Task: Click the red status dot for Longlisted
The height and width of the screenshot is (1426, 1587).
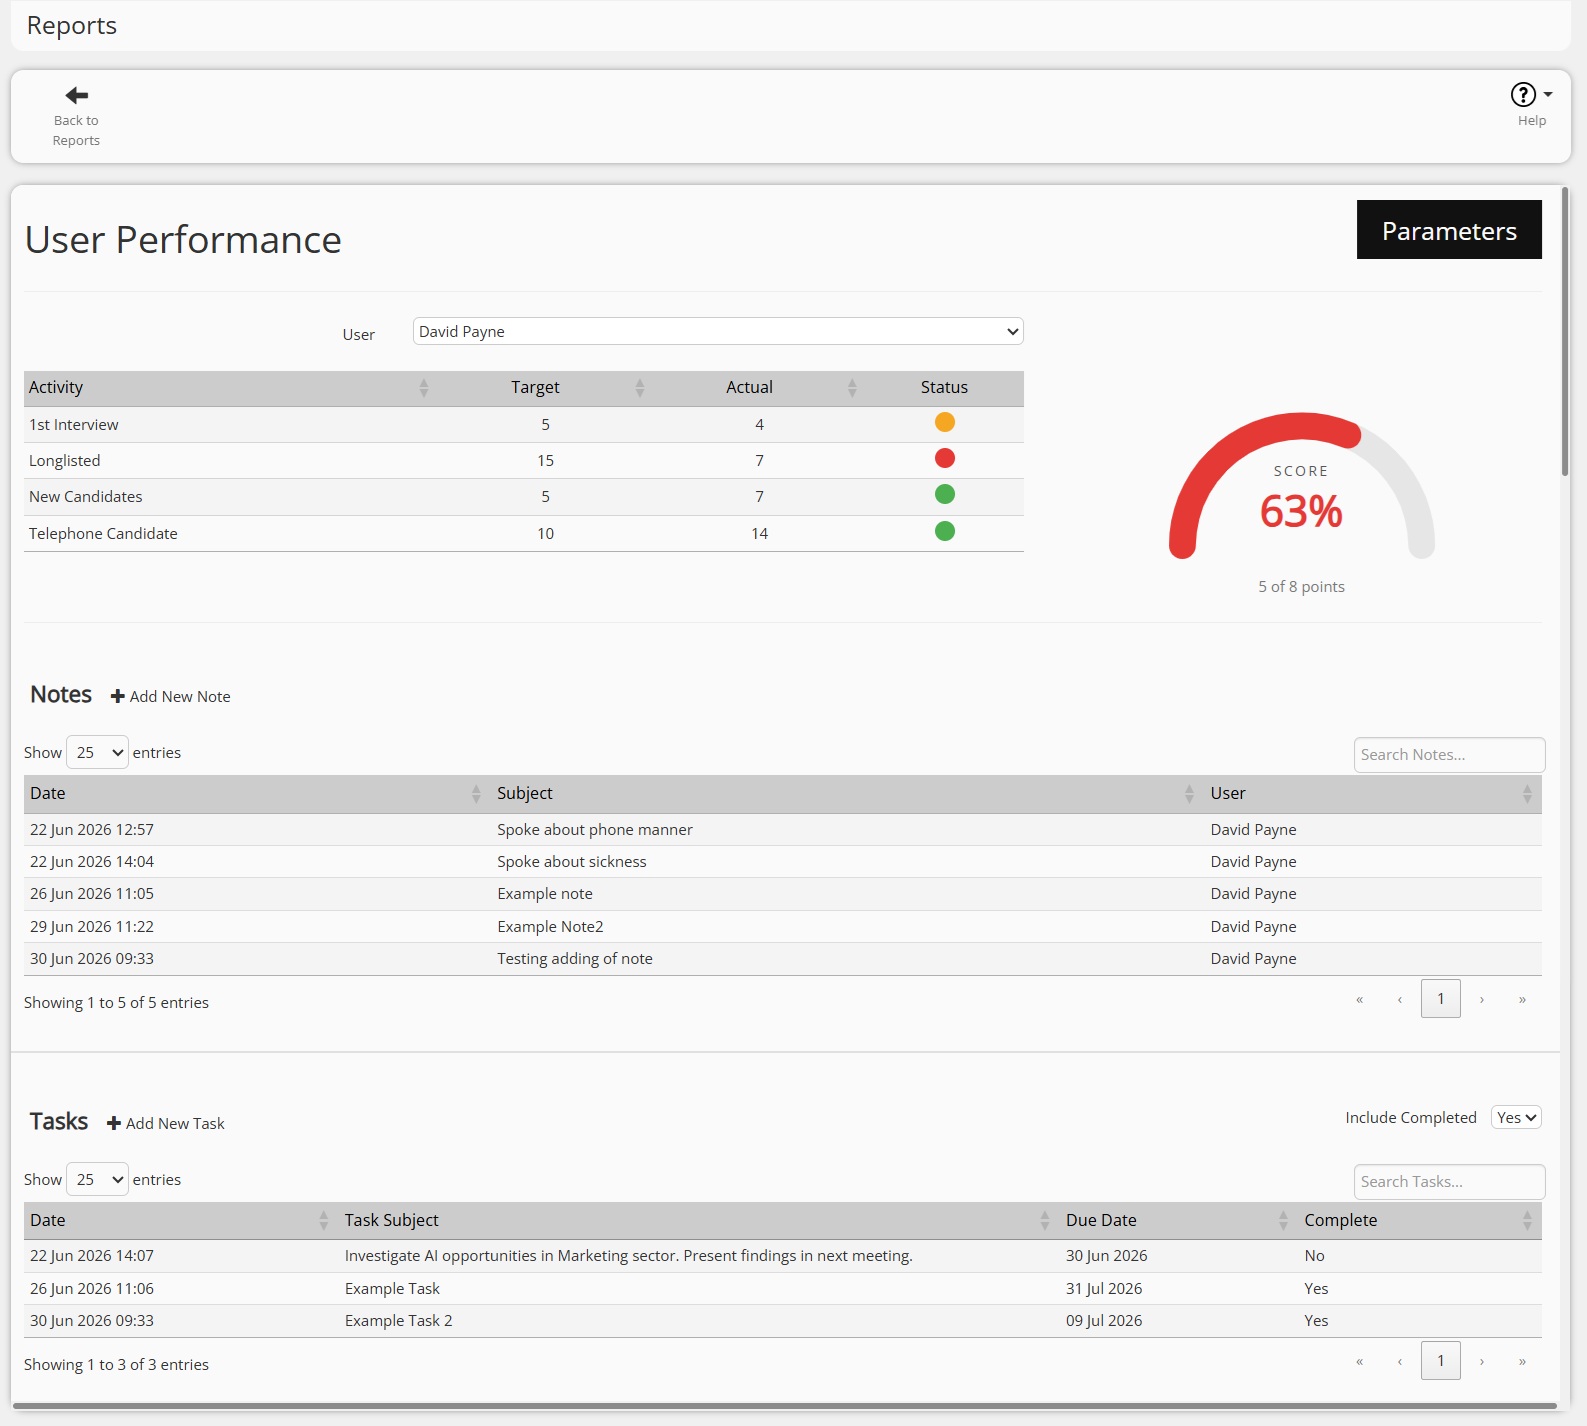Action: [x=944, y=458]
